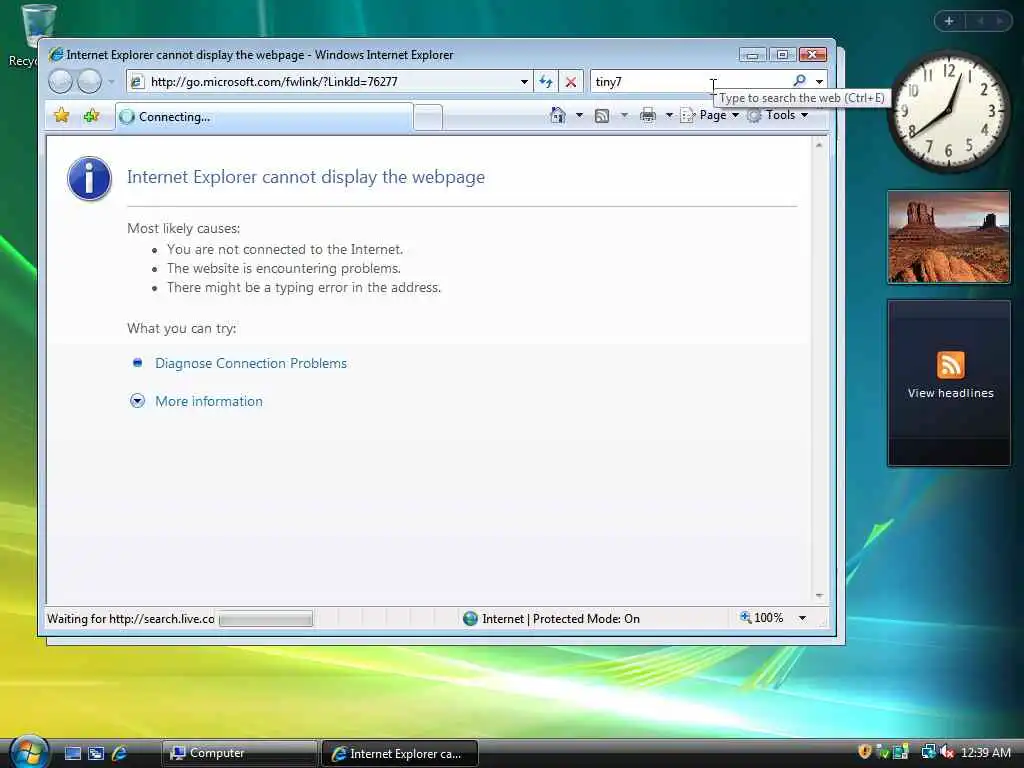Open the Favorites Center star

pyautogui.click(x=62, y=116)
